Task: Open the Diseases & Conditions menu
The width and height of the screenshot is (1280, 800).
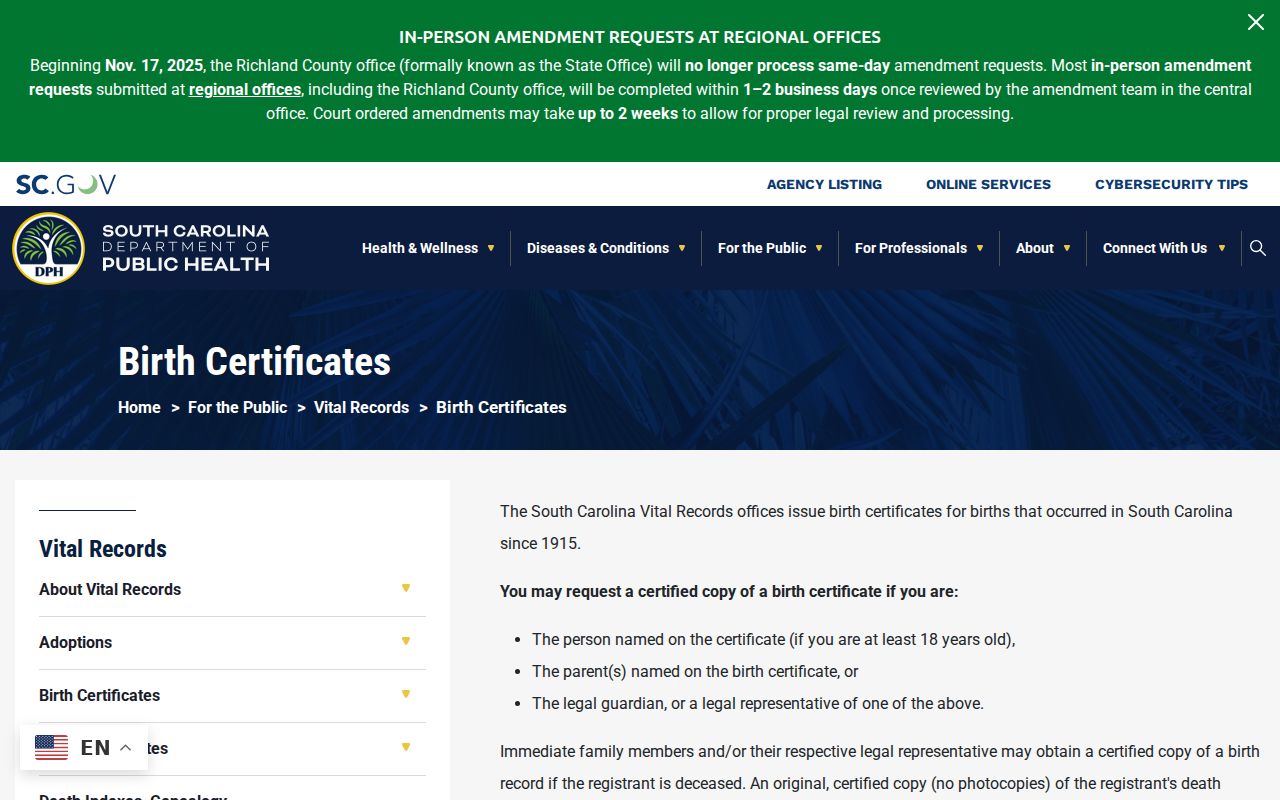Action: click(598, 248)
